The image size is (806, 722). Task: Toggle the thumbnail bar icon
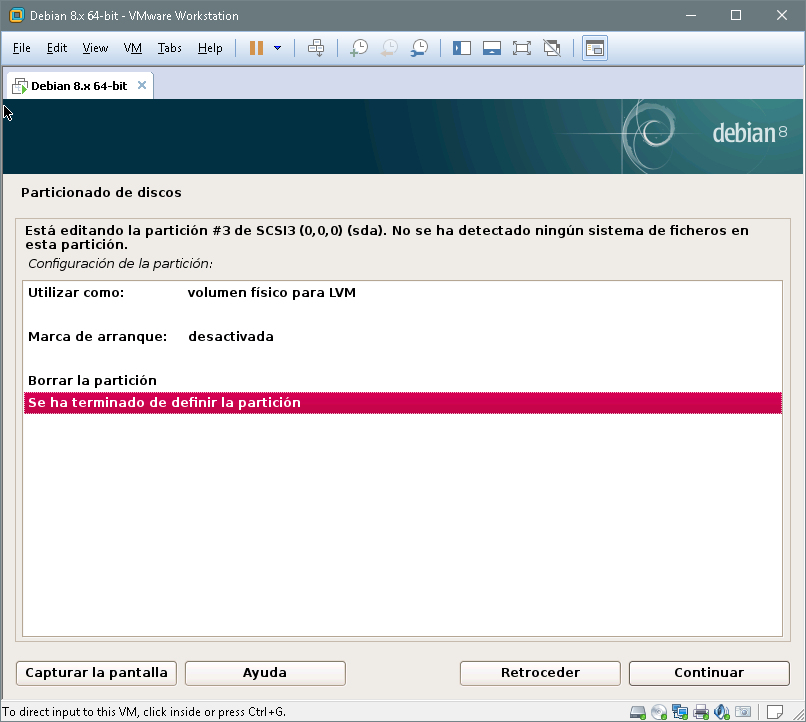491,48
